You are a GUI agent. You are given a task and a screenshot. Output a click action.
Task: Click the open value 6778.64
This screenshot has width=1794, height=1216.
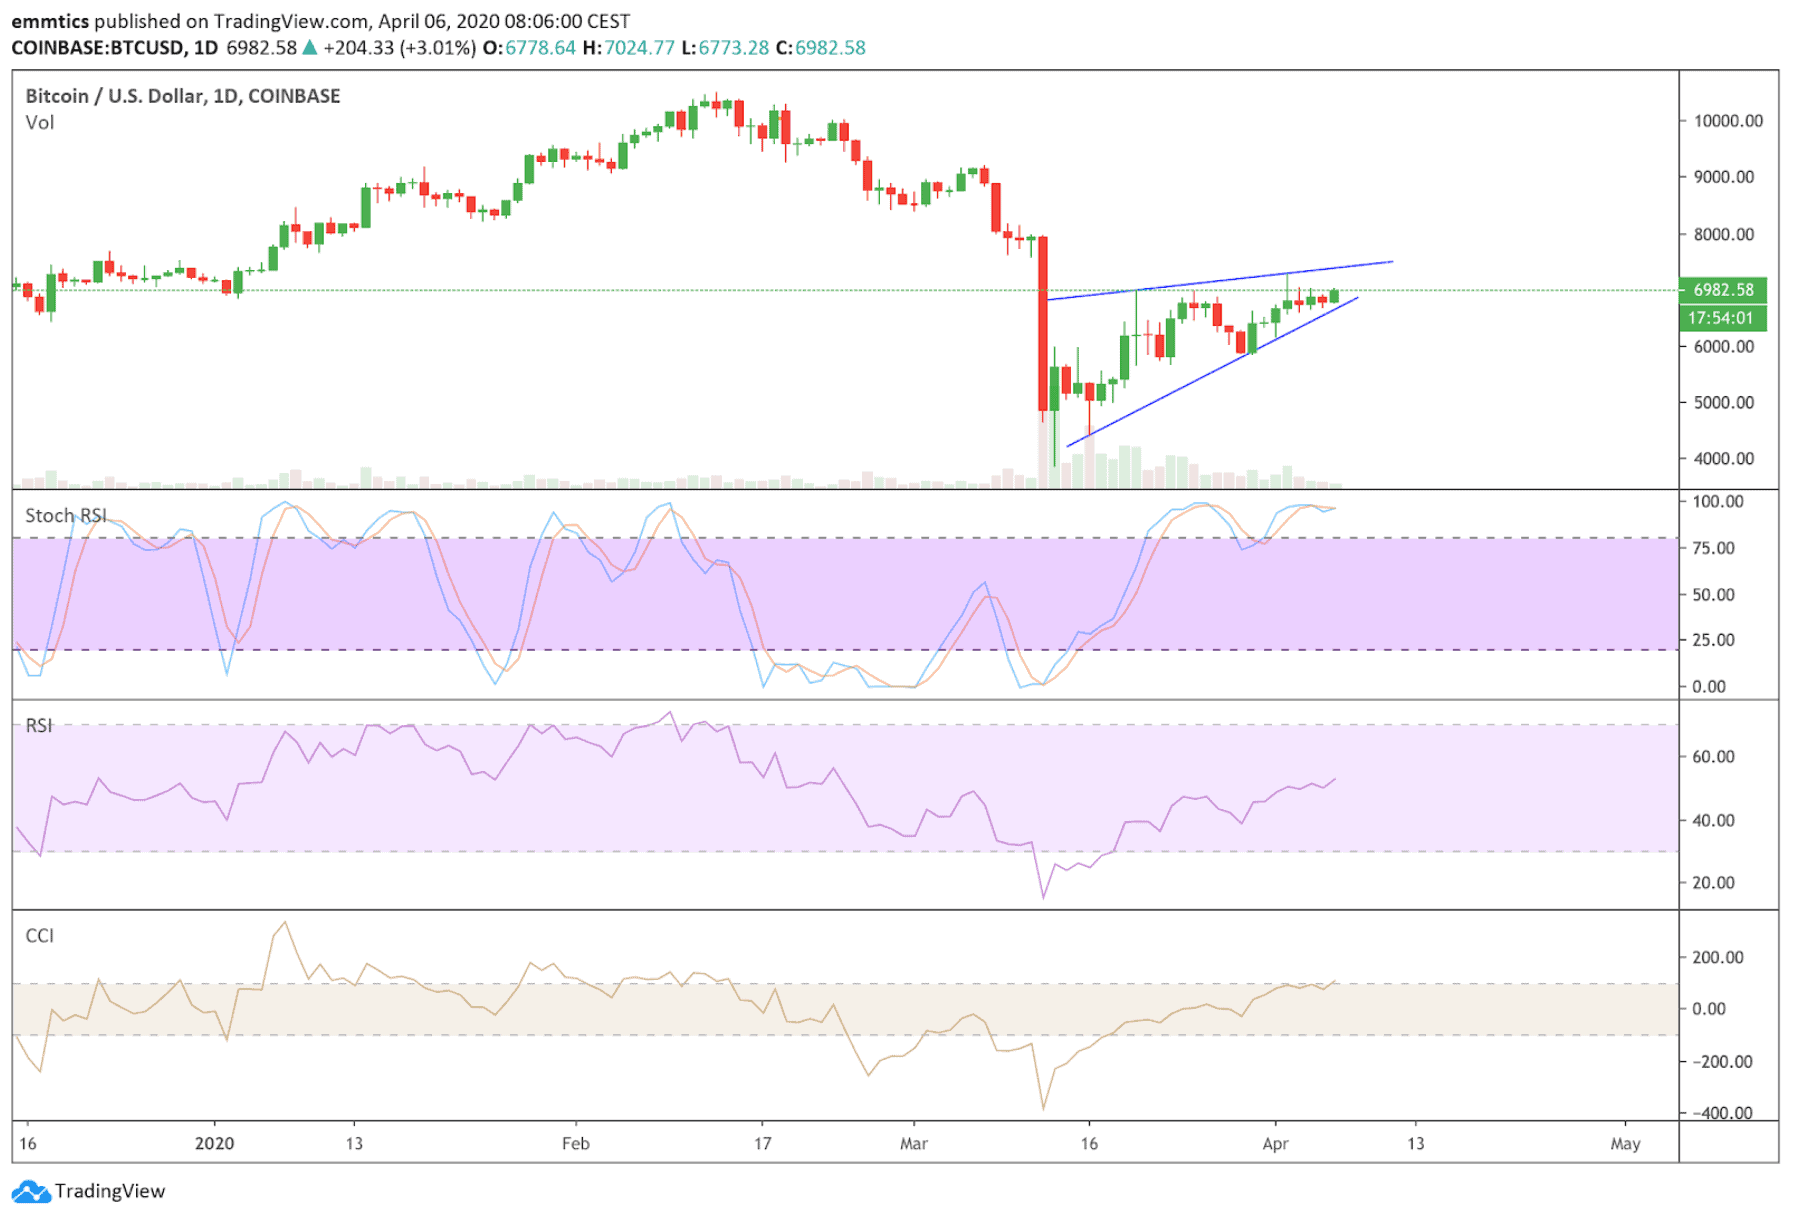pos(540,48)
